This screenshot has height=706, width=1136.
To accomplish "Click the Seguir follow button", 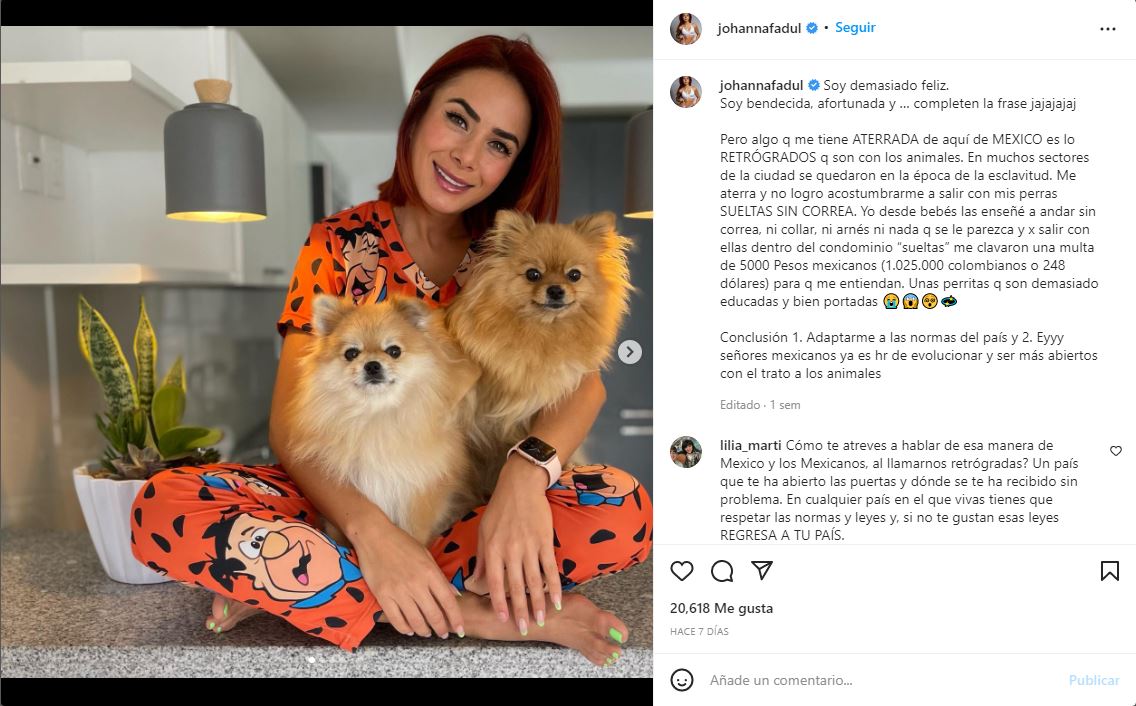I will coord(855,28).
